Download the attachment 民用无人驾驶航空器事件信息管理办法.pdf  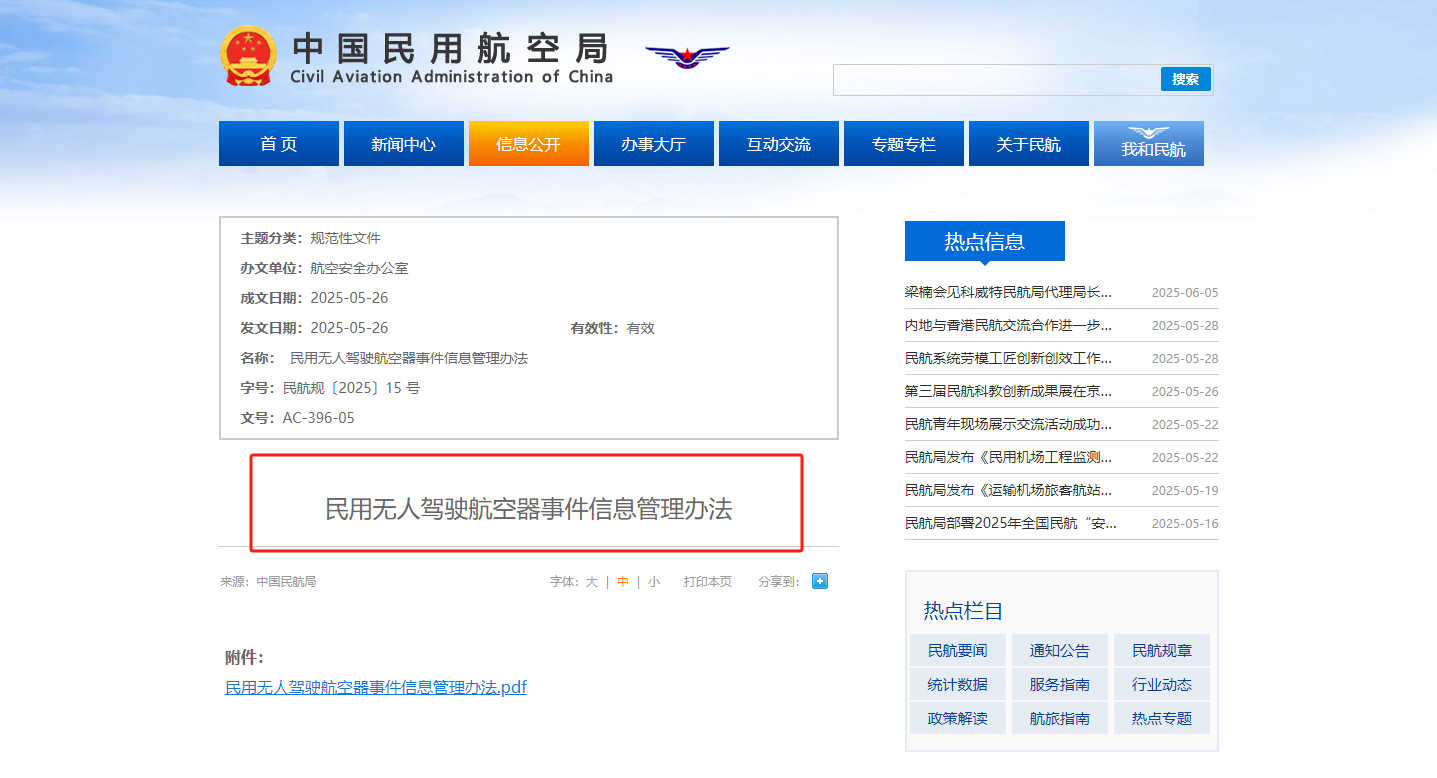(x=376, y=687)
